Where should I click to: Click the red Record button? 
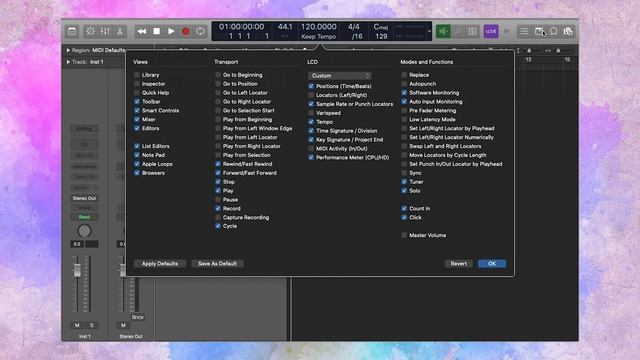coord(186,31)
